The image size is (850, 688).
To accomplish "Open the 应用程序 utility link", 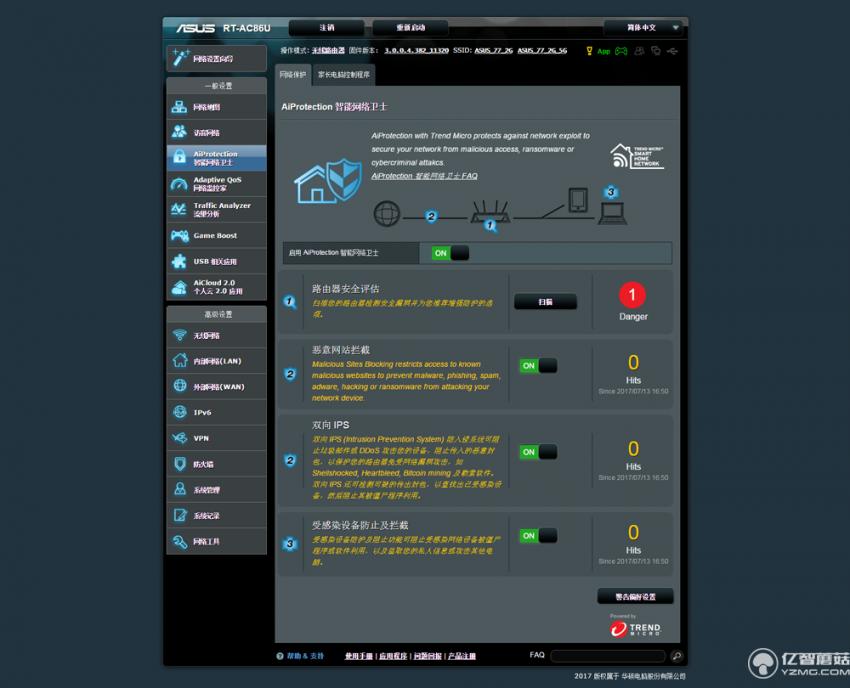I will 393,656.
